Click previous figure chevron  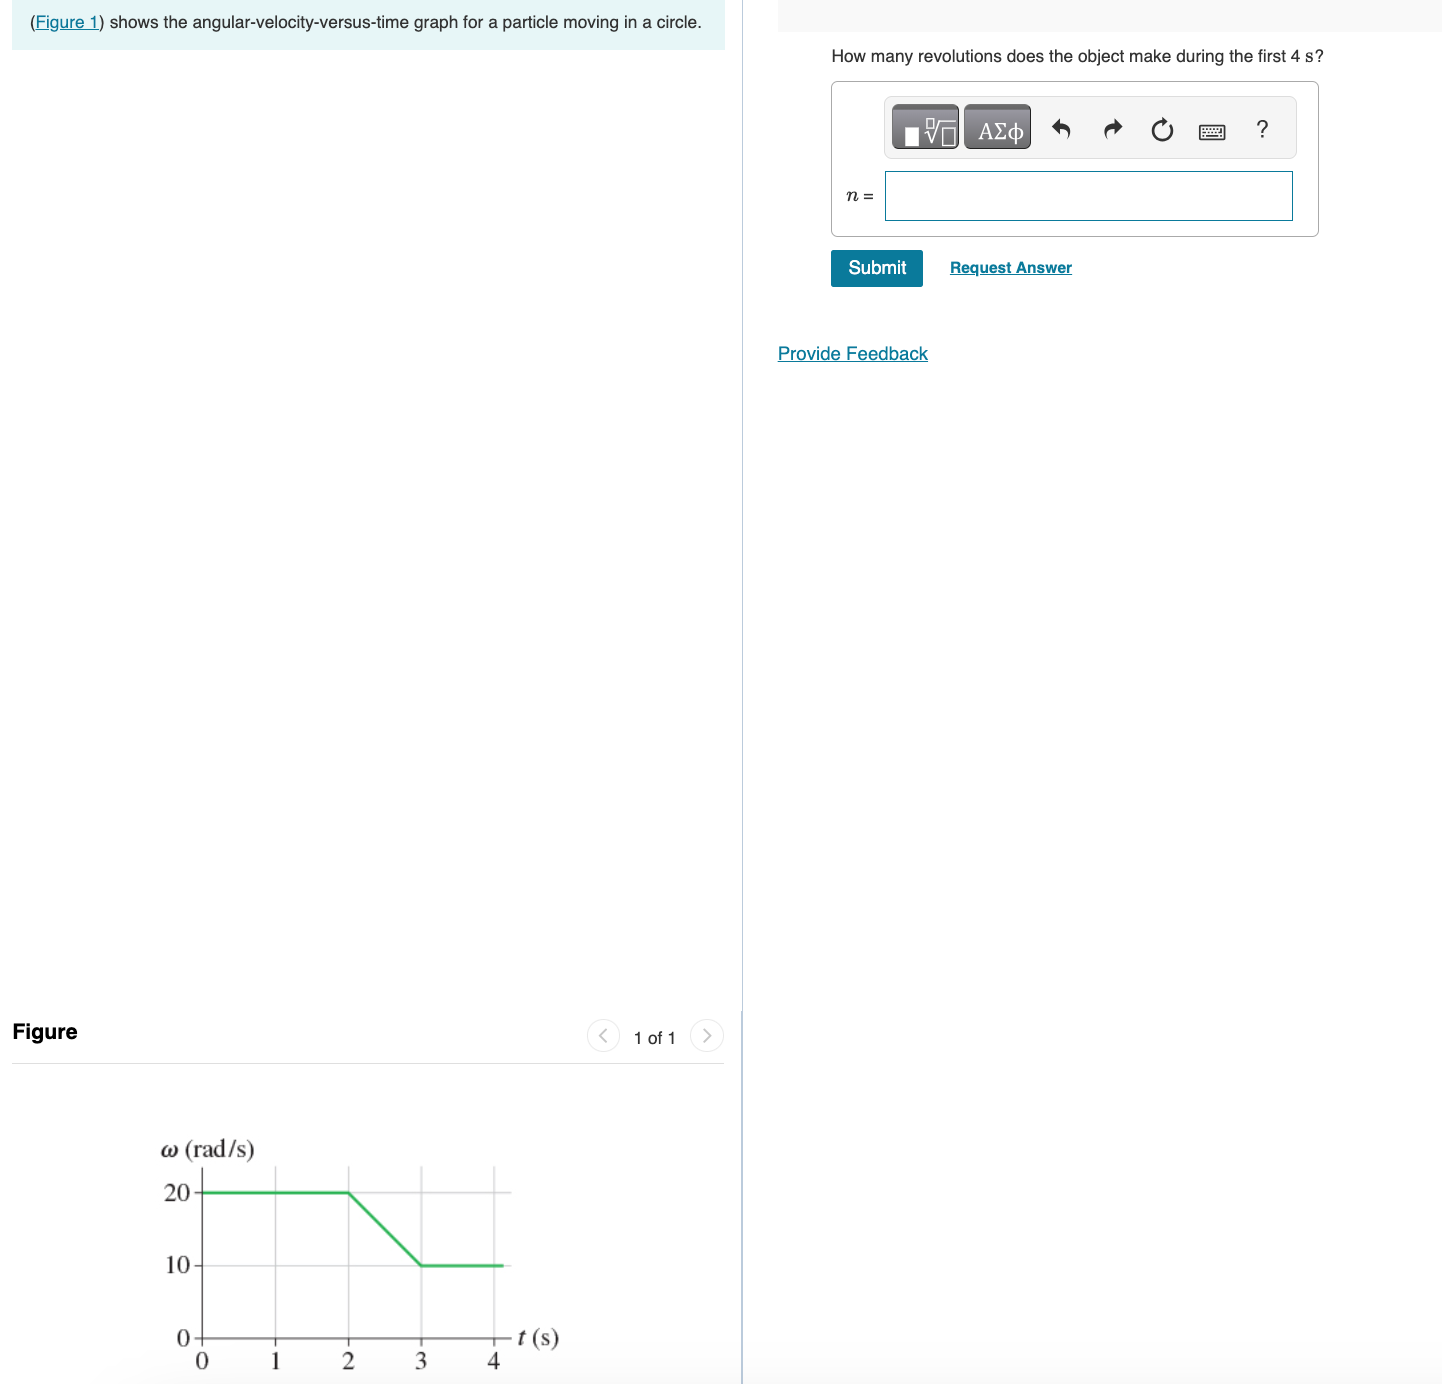coord(603,1036)
